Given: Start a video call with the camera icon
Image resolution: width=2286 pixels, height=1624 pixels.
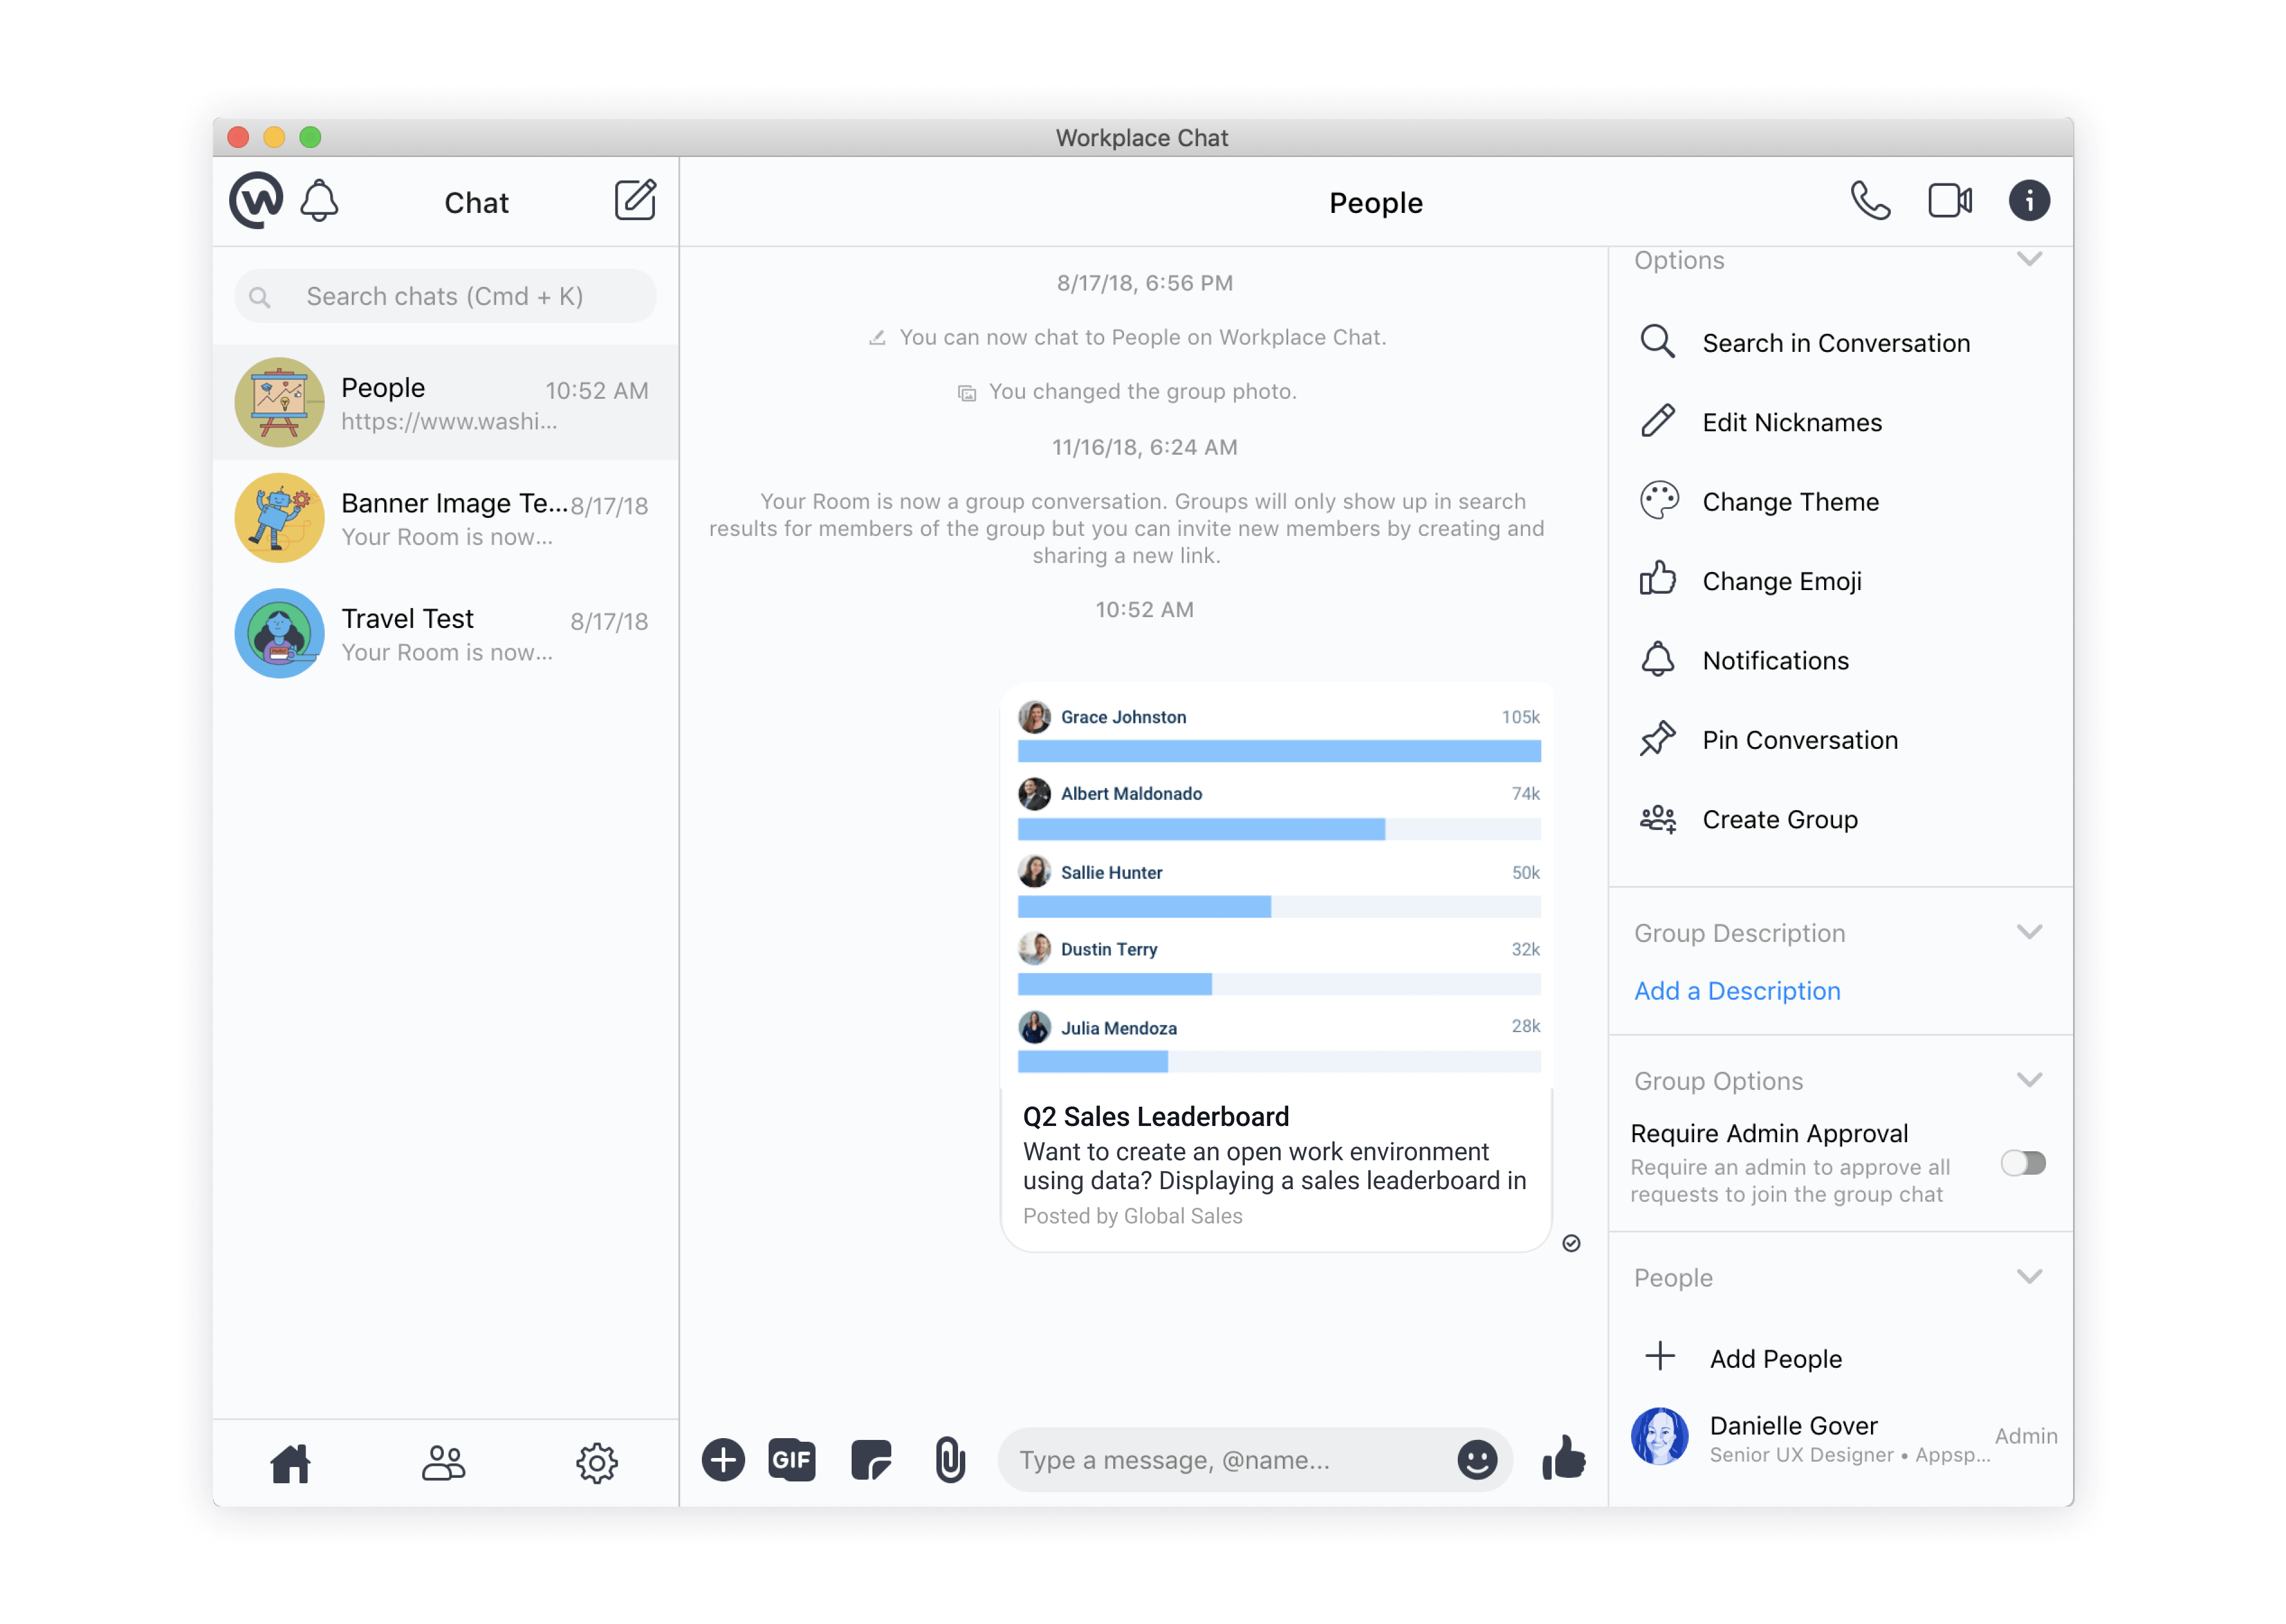Looking at the screenshot, I should (1949, 201).
